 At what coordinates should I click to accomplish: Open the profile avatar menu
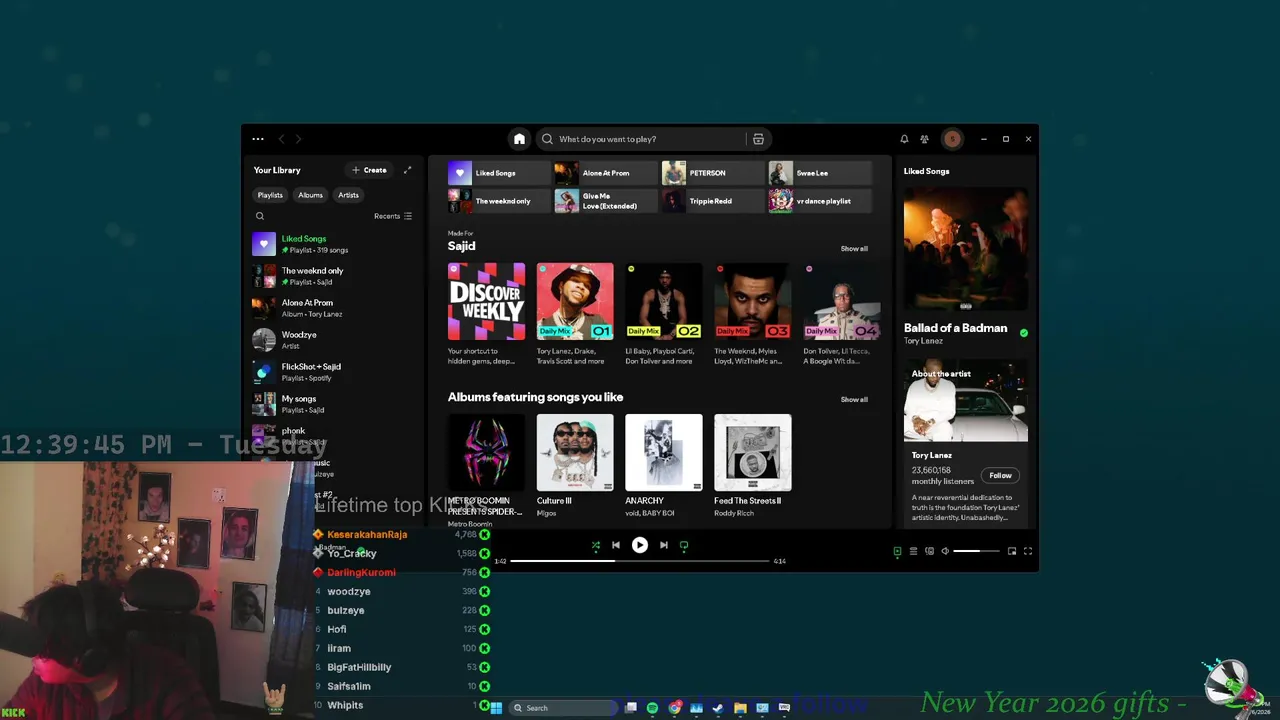[952, 139]
